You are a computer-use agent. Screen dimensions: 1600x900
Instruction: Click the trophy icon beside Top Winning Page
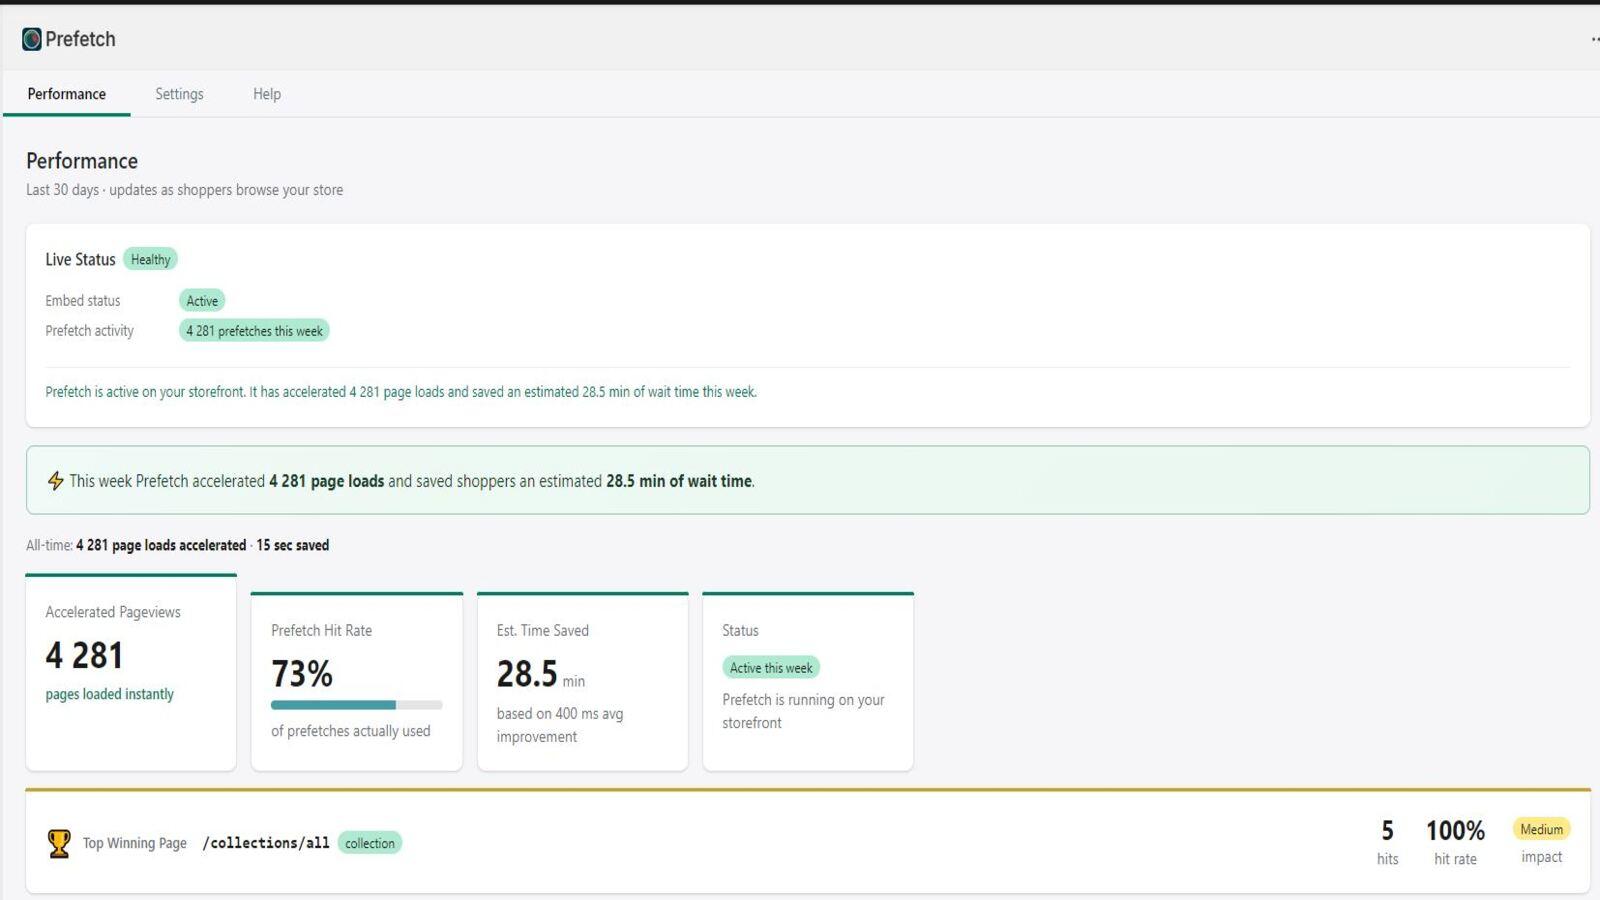(x=60, y=843)
